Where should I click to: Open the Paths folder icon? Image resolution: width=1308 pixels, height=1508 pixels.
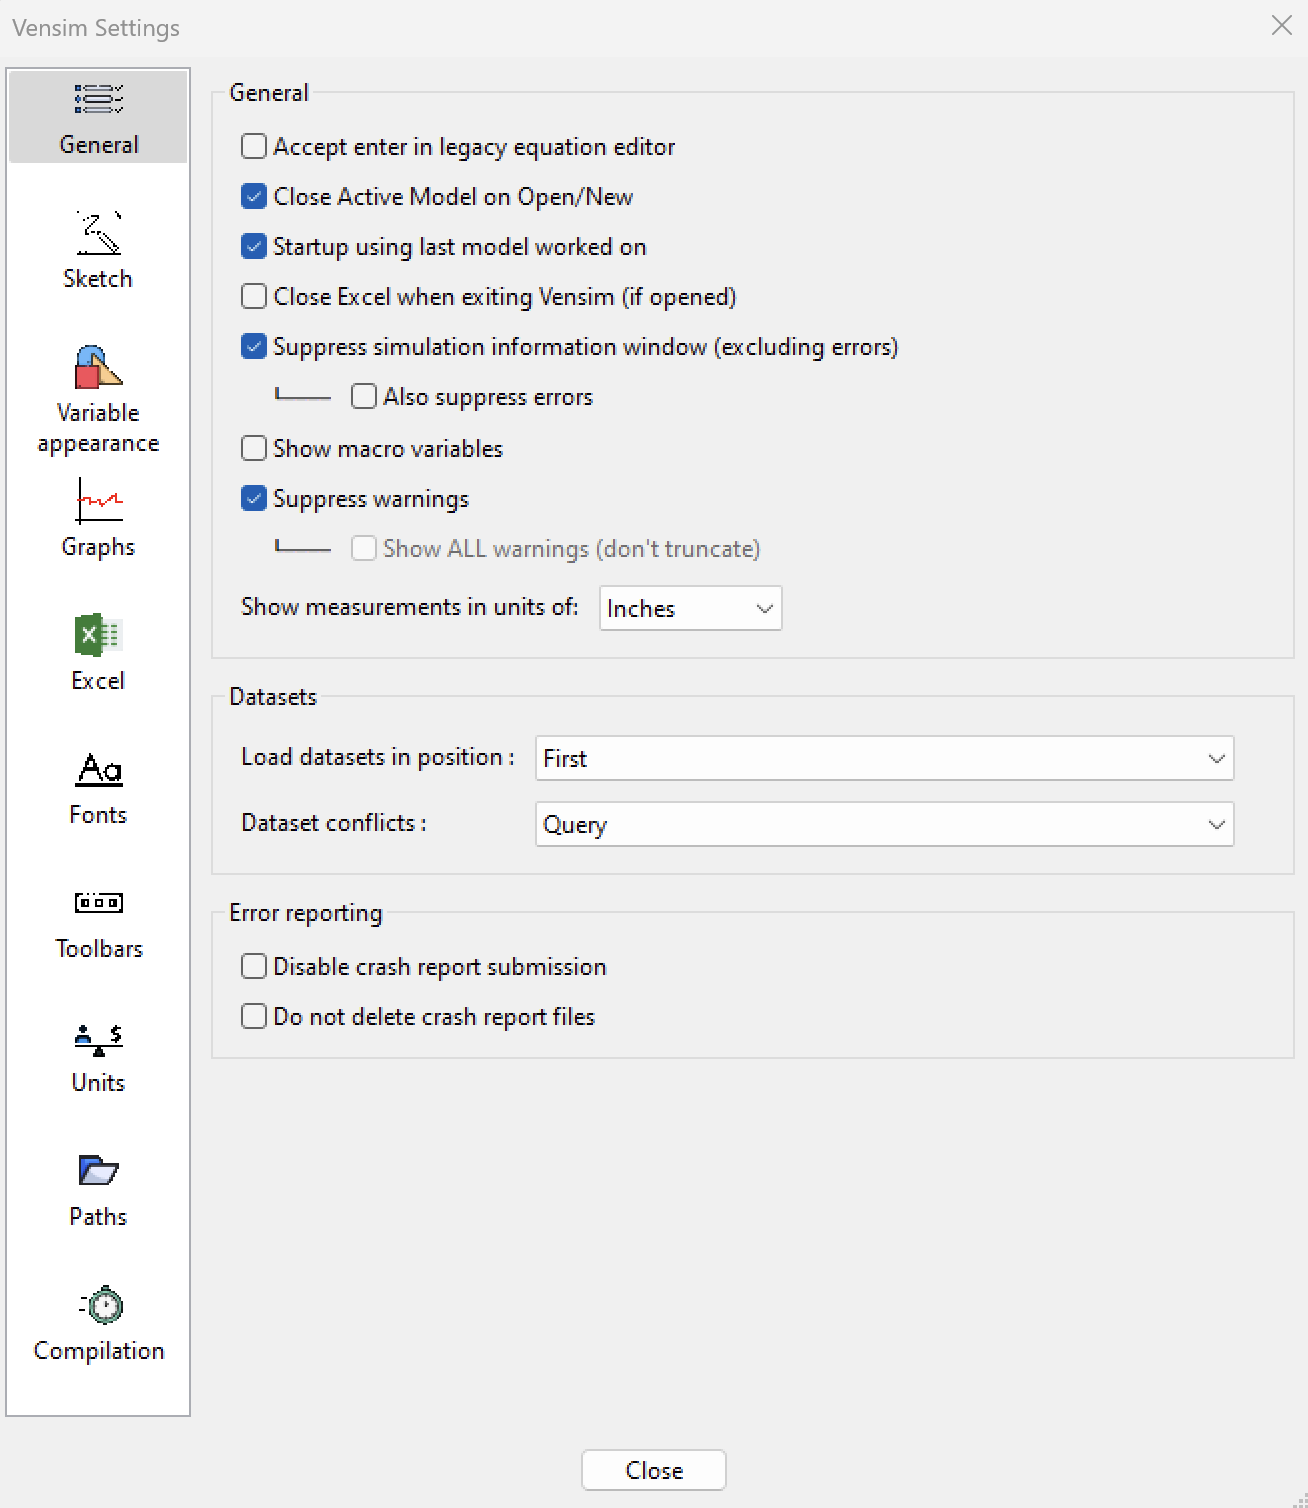coord(98,1170)
